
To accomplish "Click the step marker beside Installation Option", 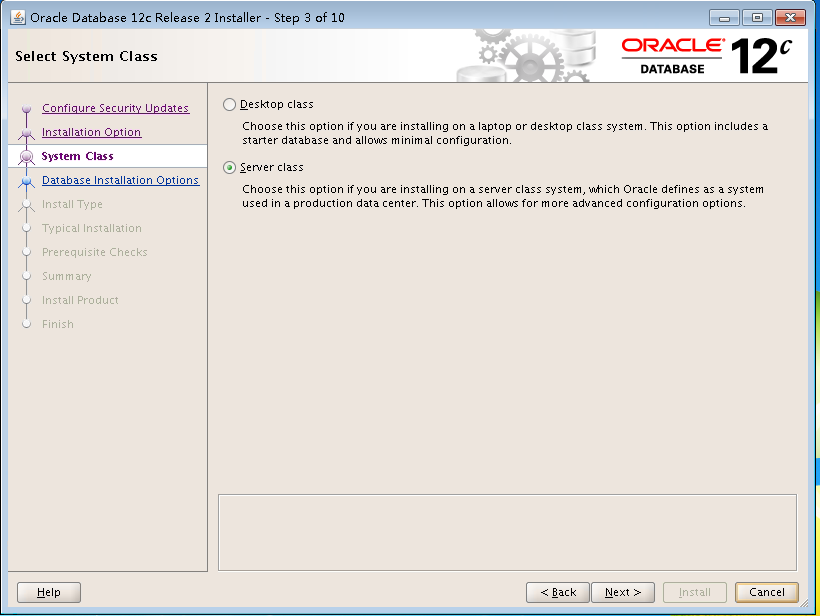I will click(x=25, y=132).
